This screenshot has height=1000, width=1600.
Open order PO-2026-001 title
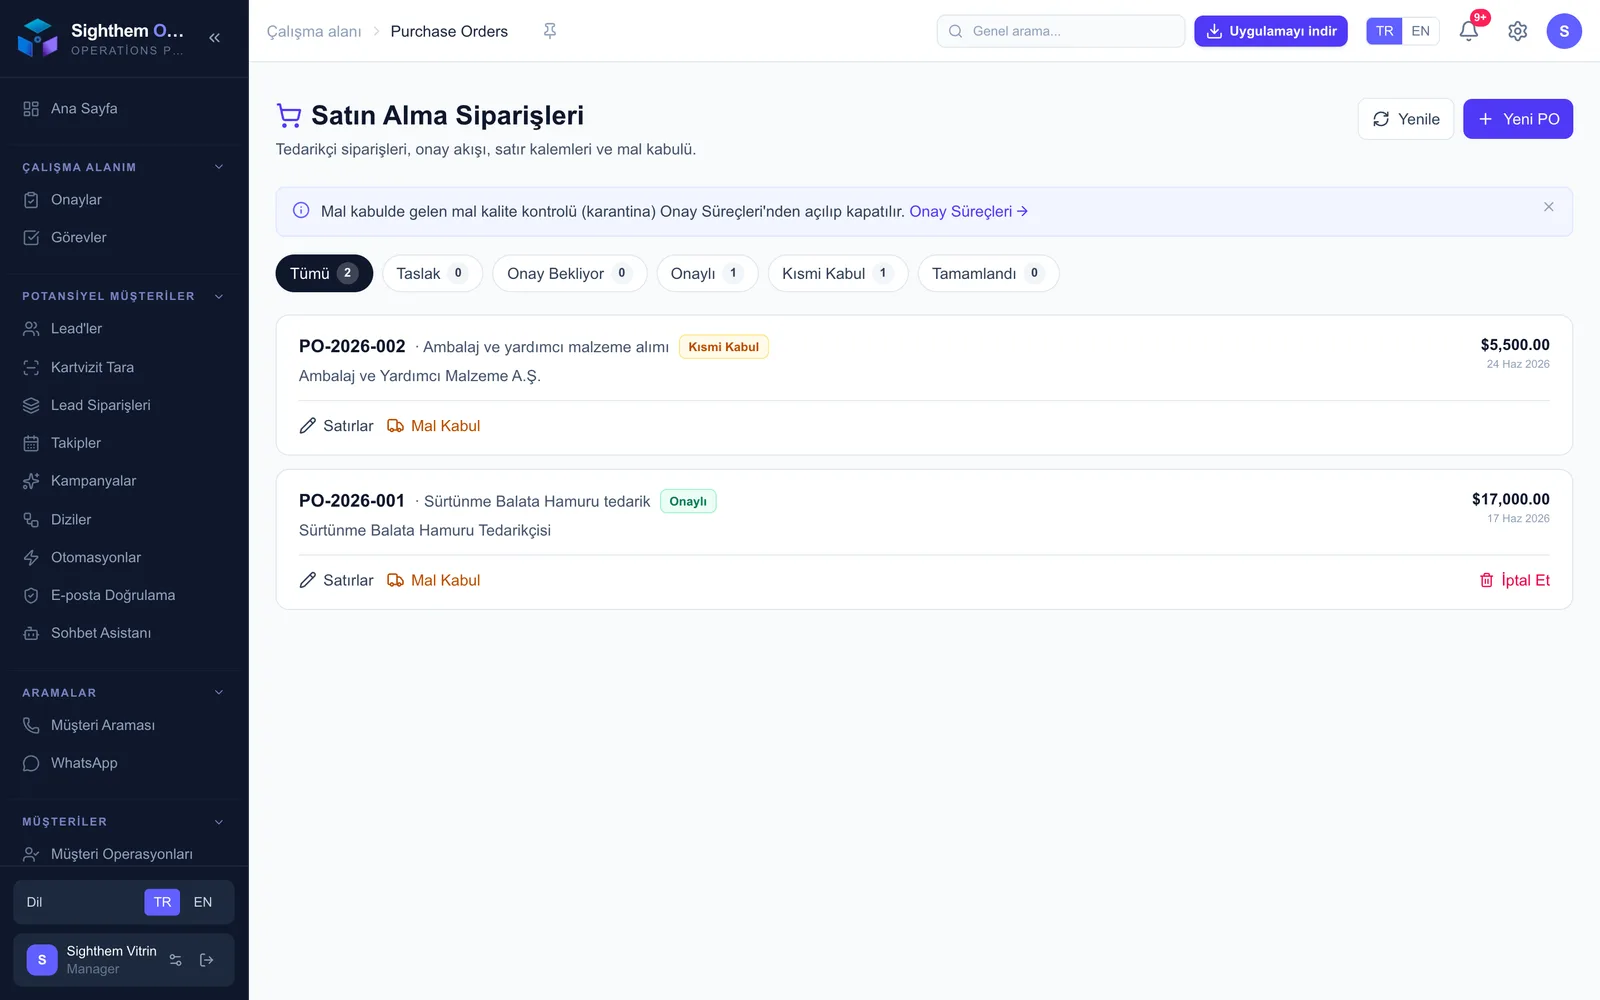pyautogui.click(x=352, y=500)
